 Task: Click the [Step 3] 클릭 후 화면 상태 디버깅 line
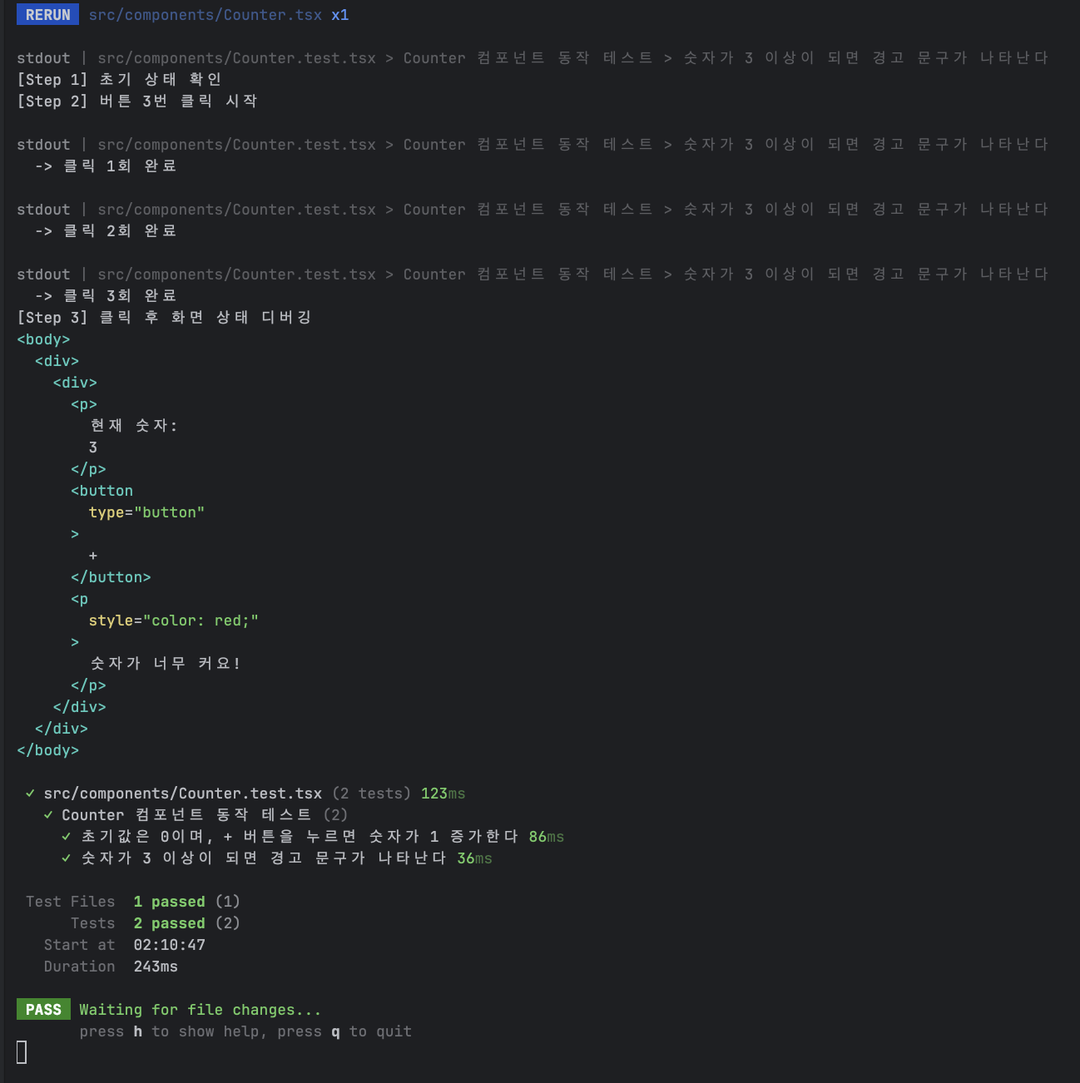click(x=164, y=317)
